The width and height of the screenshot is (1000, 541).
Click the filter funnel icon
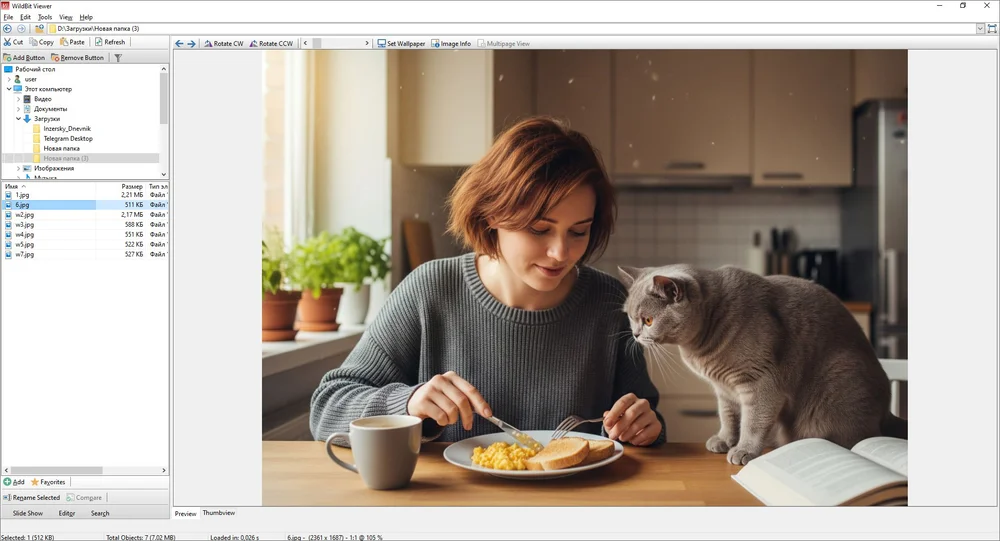pos(117,58)
